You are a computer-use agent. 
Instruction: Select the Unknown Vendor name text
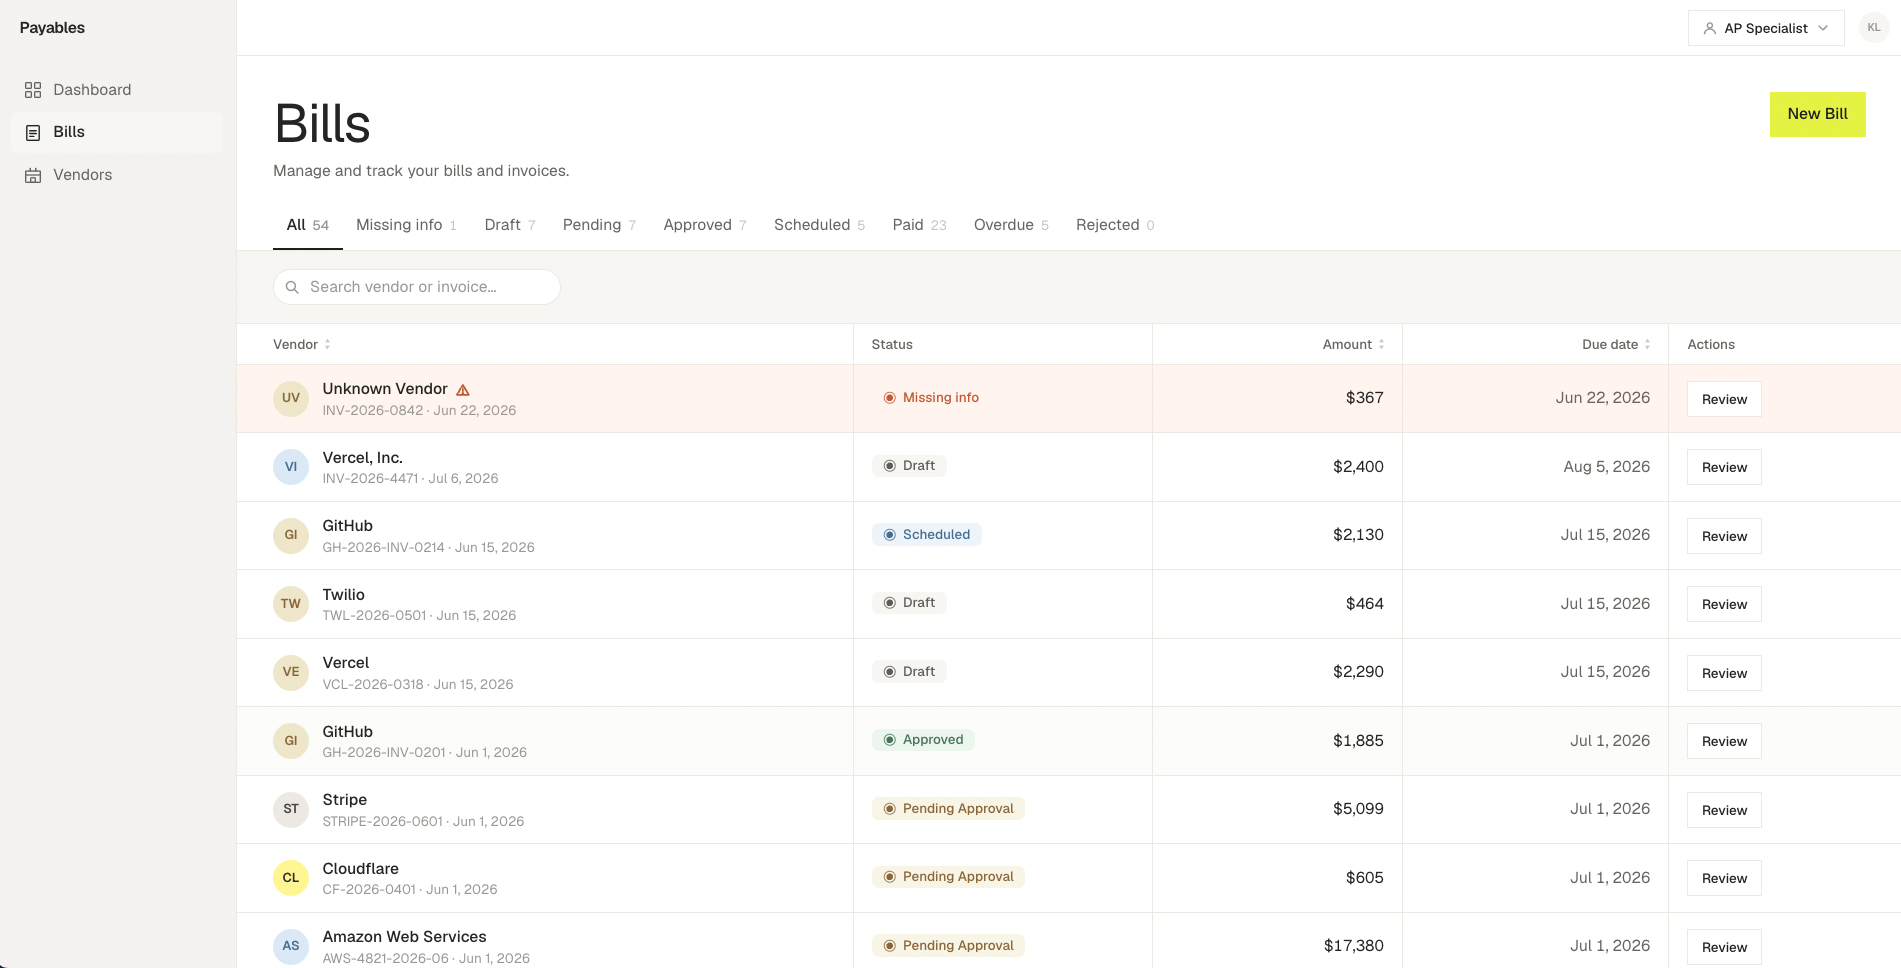pos(385,389)
